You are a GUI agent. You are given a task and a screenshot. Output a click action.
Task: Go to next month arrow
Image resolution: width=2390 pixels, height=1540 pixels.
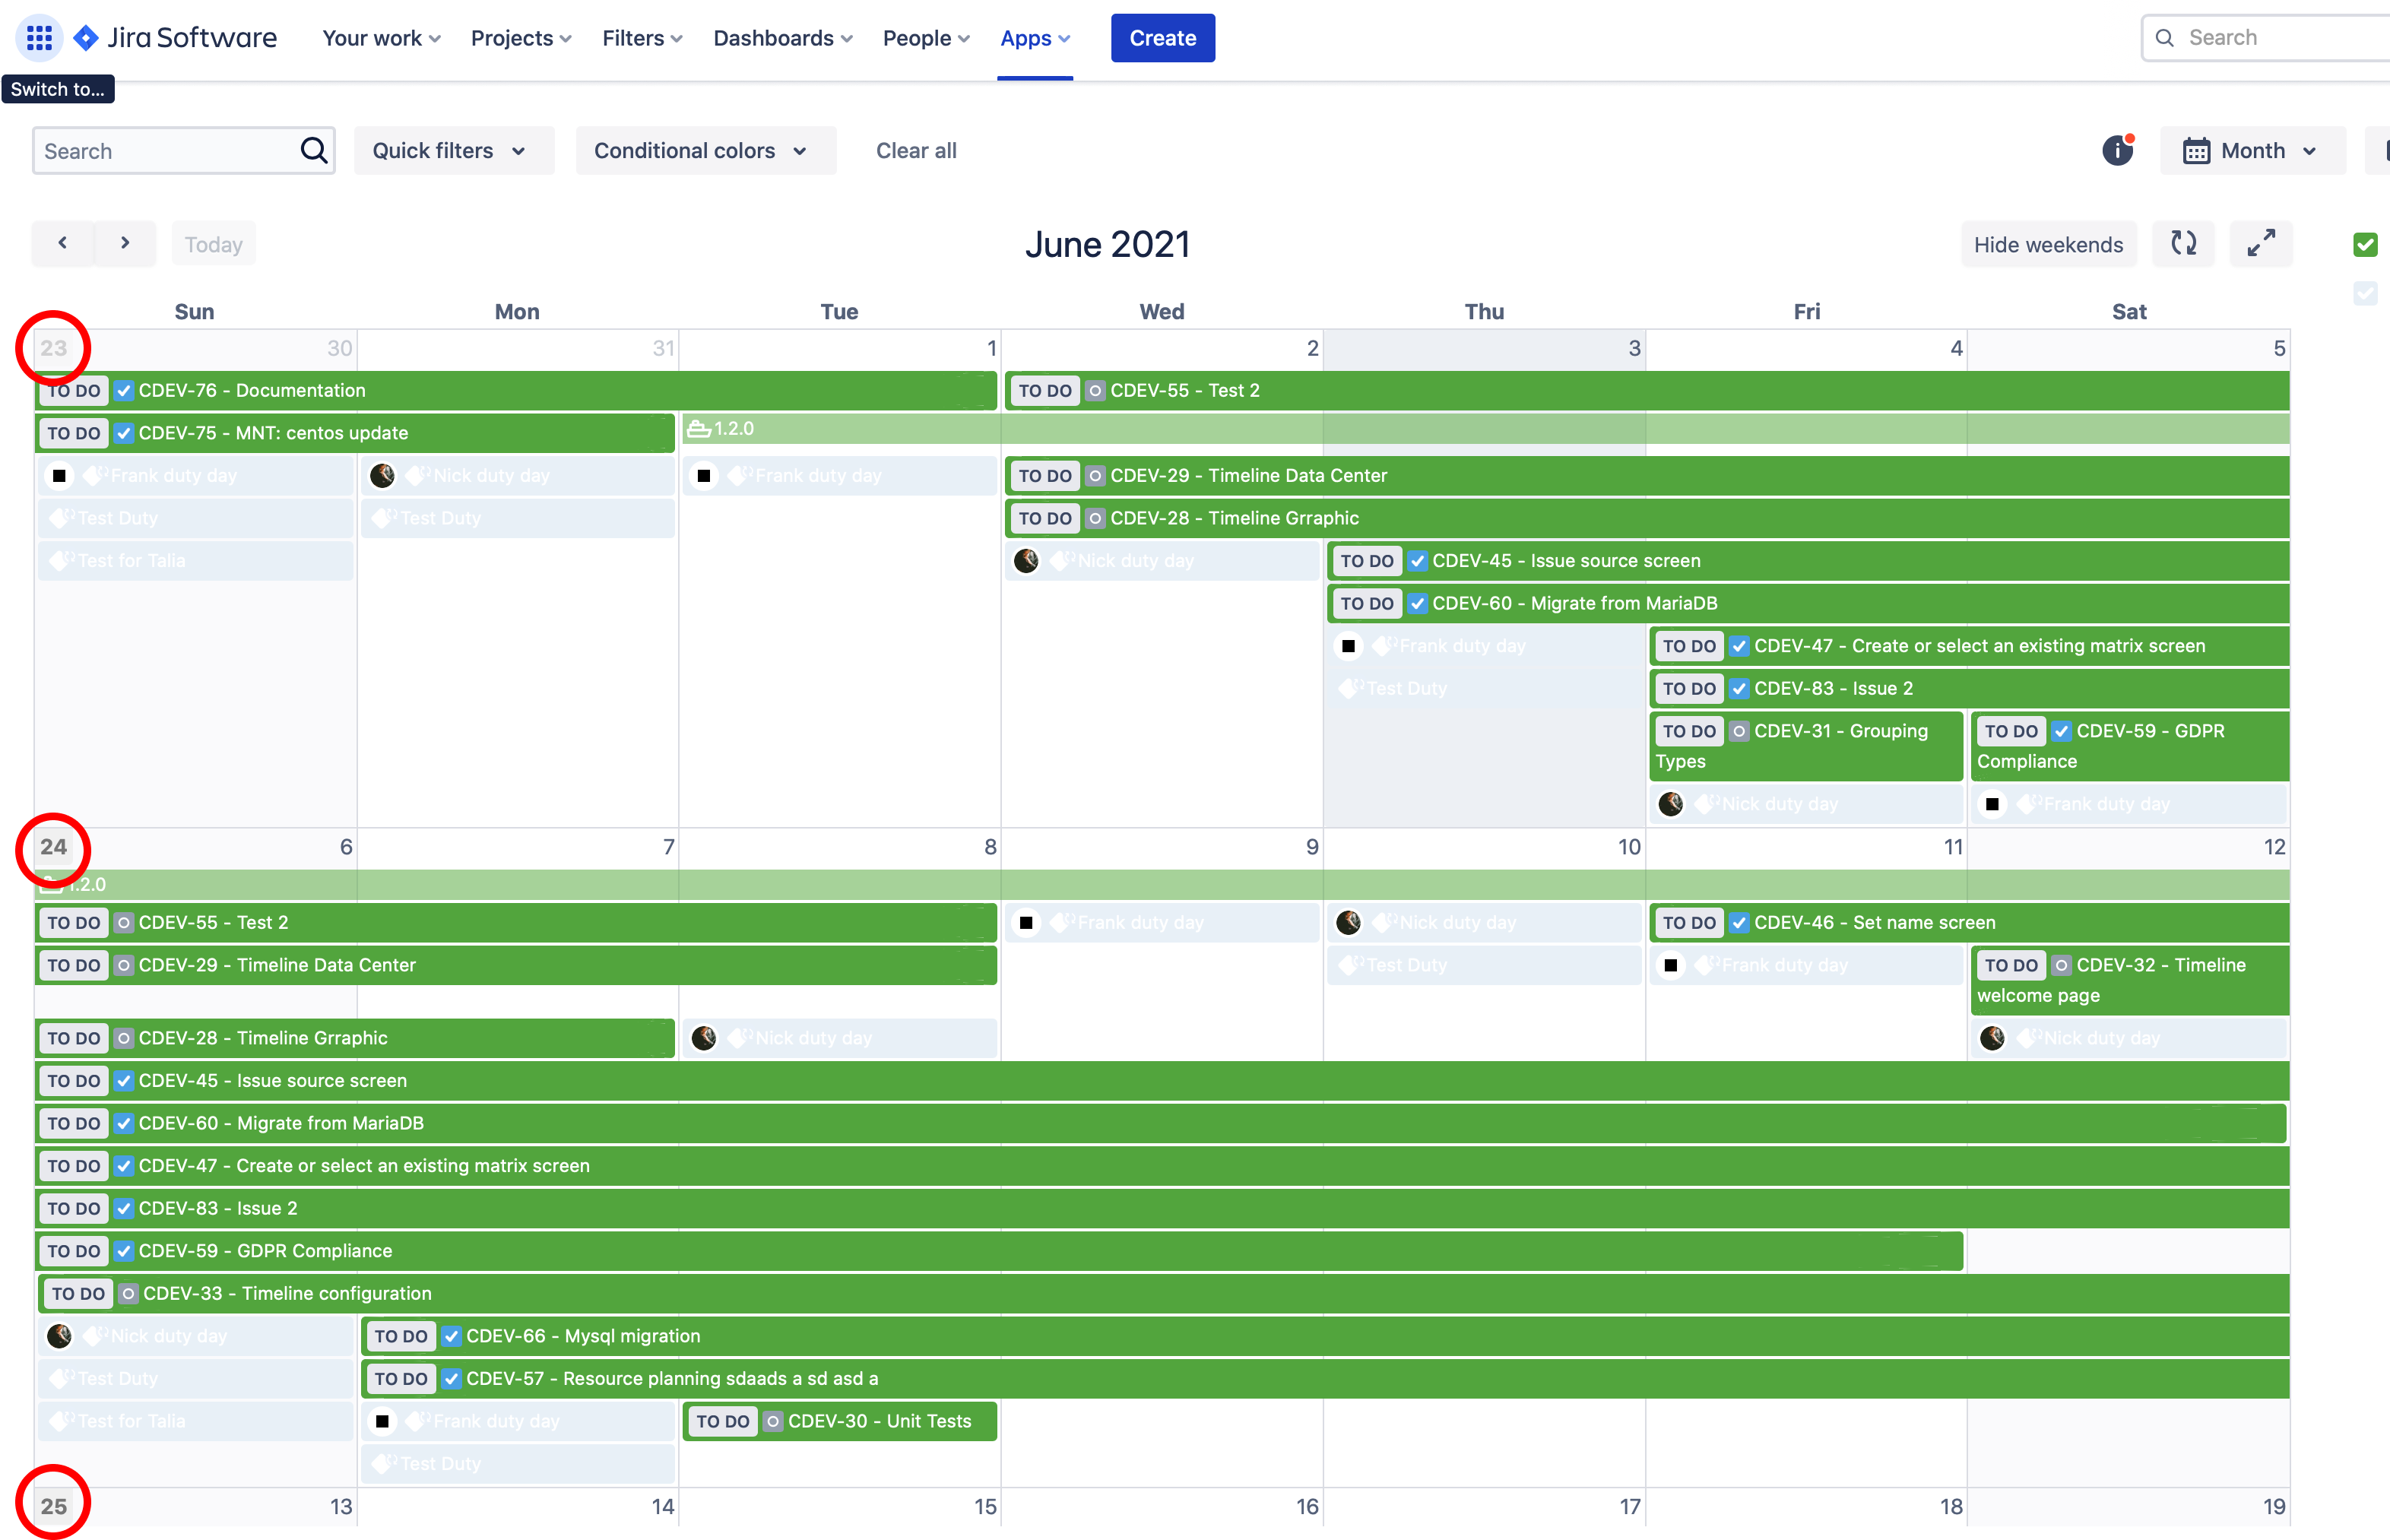click(x=125, y=243)
